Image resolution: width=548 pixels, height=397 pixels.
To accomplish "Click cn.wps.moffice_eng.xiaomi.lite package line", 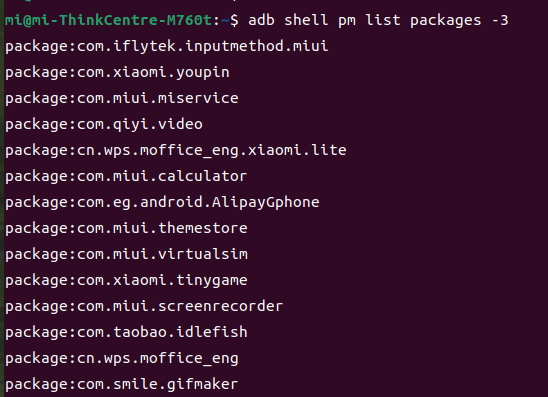I will coord(176,151).
